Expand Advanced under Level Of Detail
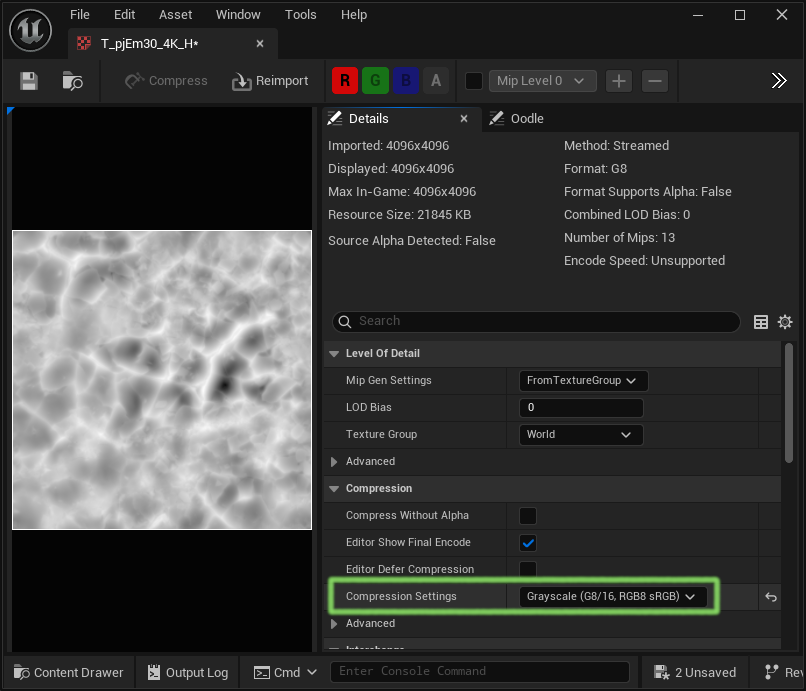 click(x=334, y=462)
